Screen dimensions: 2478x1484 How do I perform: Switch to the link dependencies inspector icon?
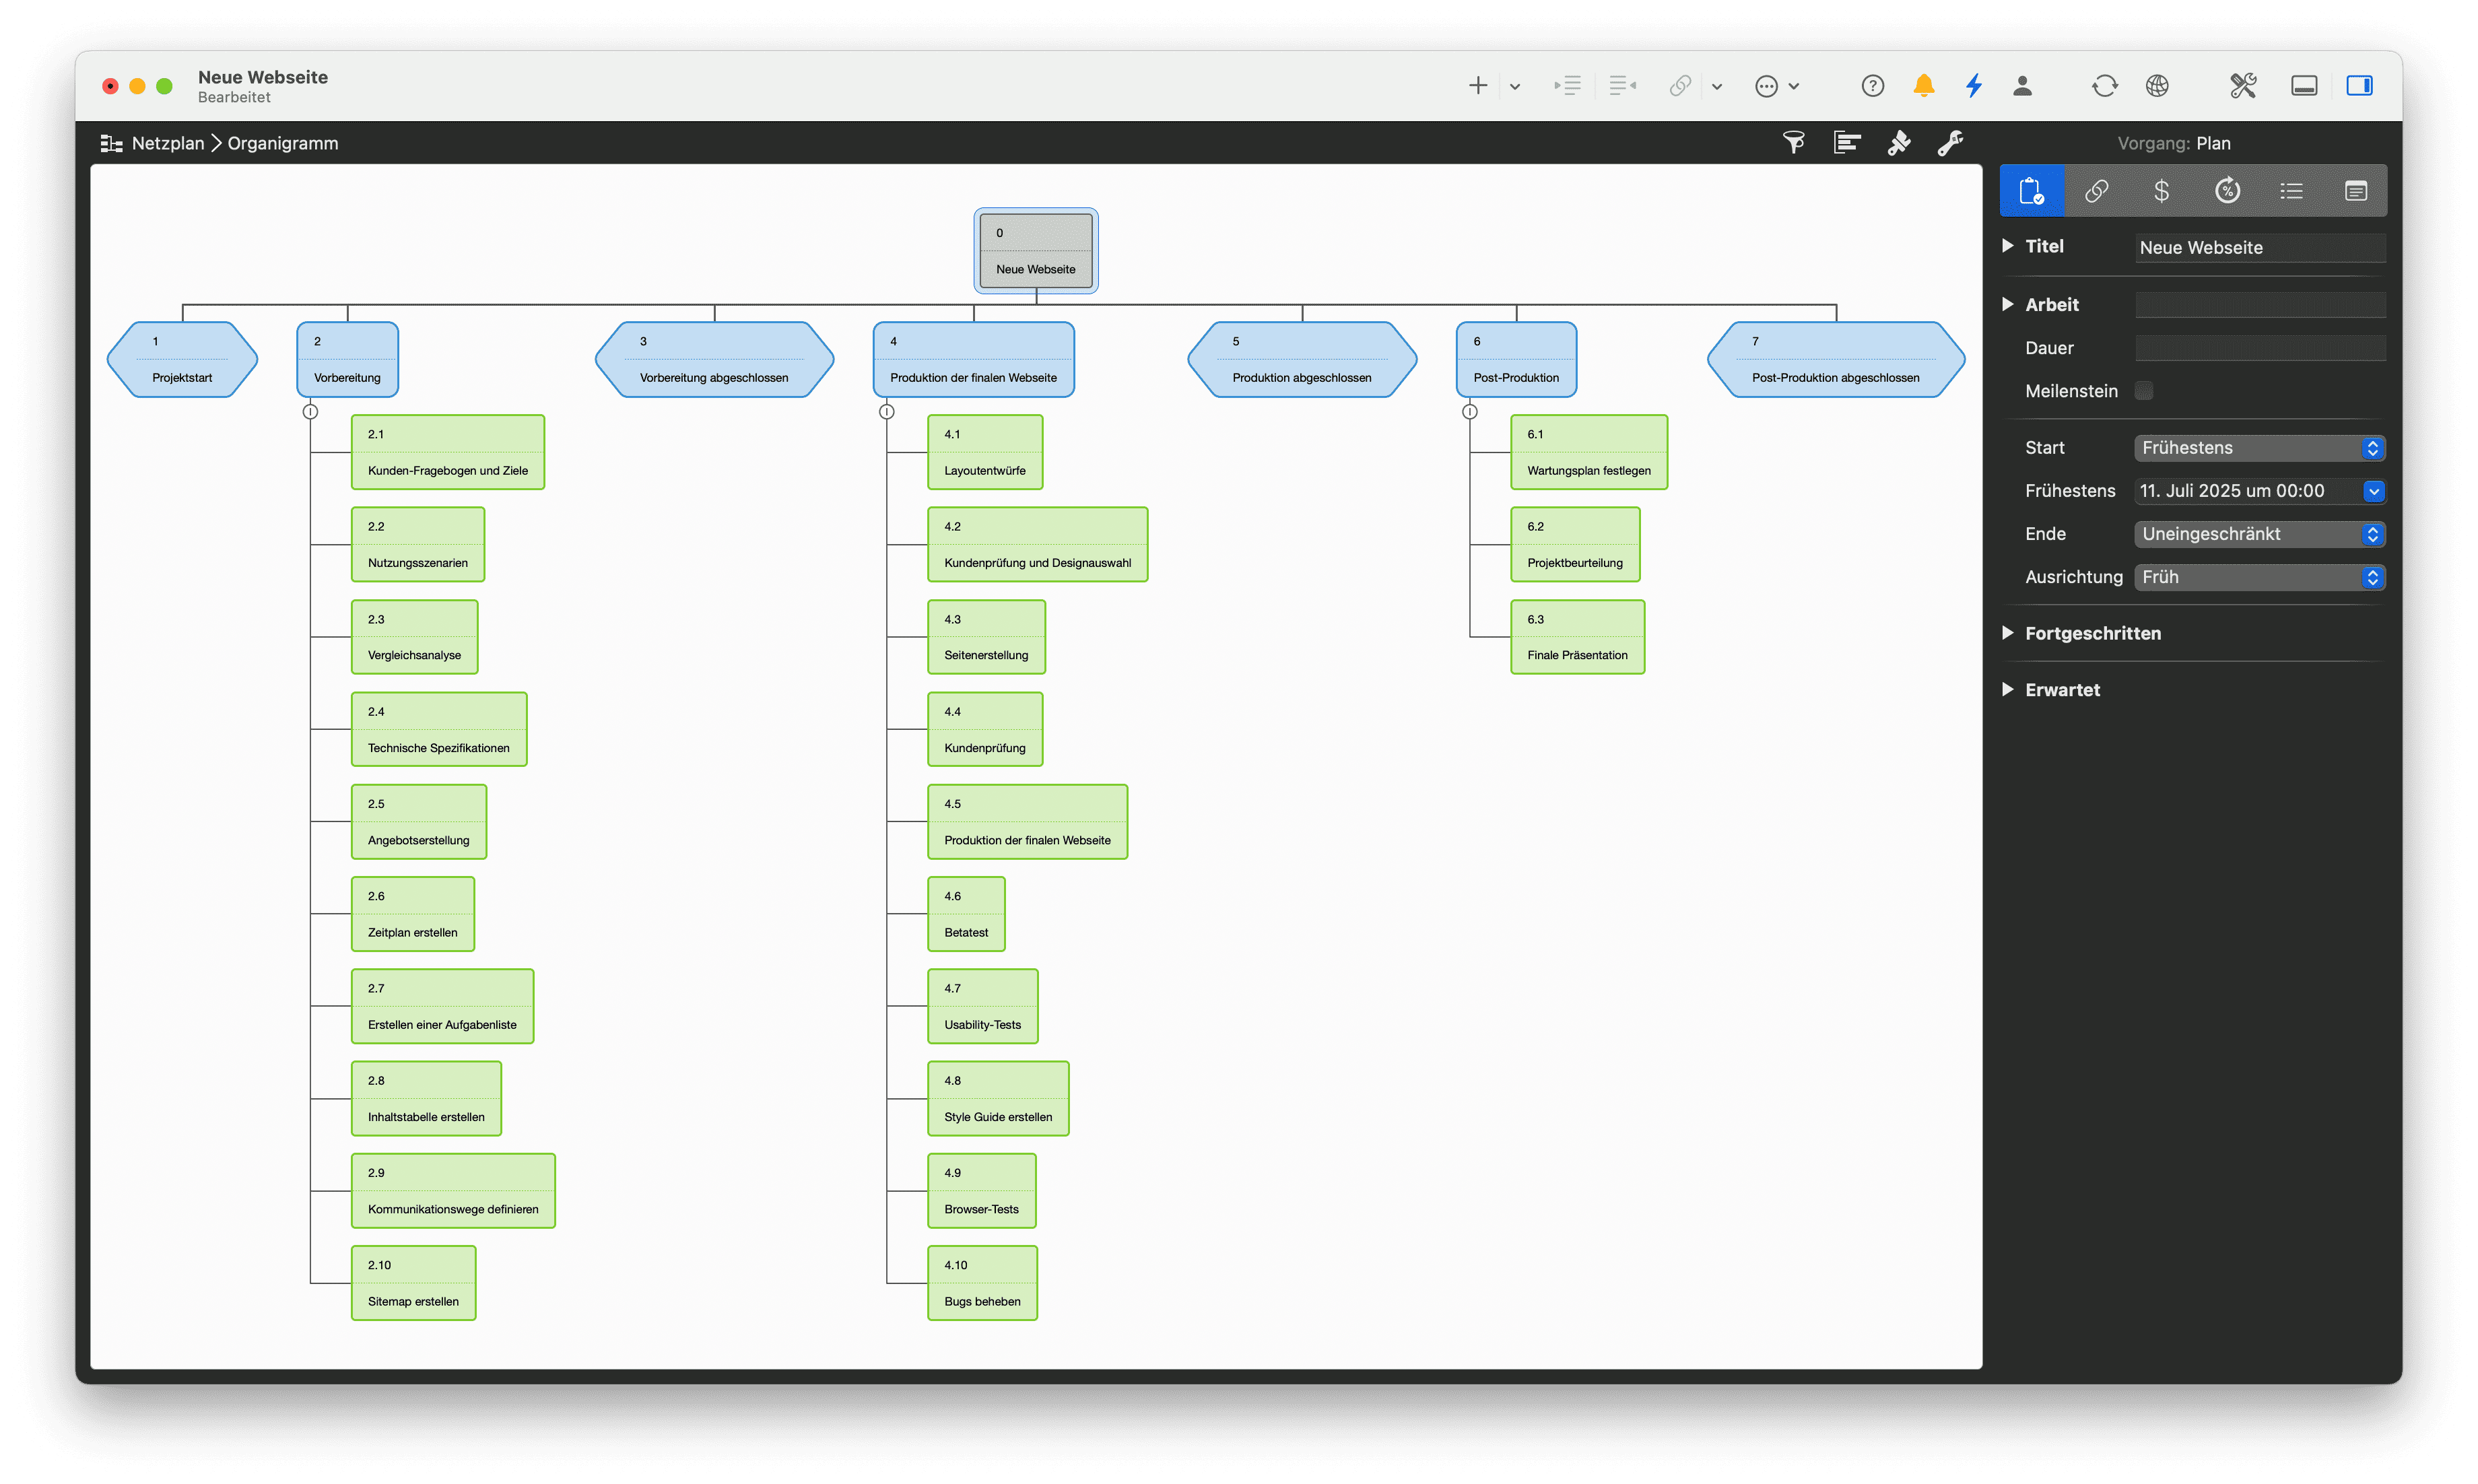2097,190
